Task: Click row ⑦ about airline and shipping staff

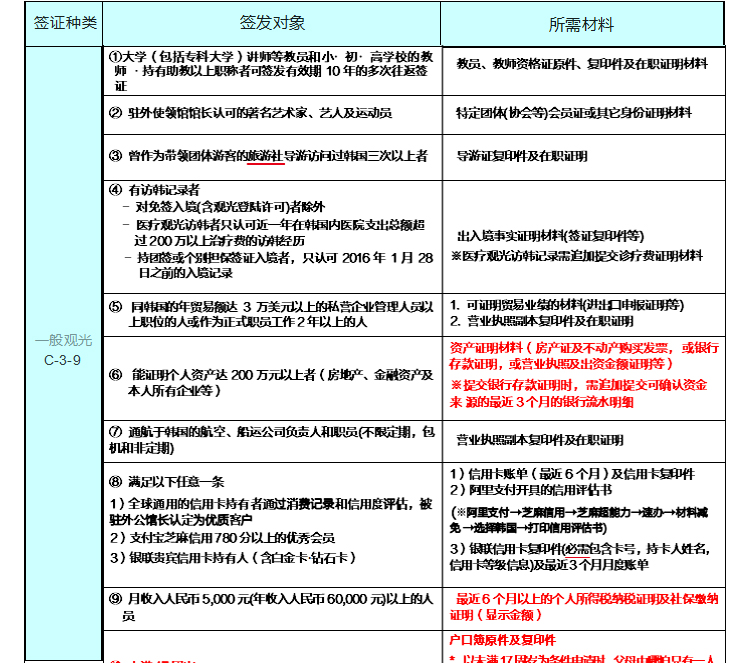Action: (x=272, y=437)
